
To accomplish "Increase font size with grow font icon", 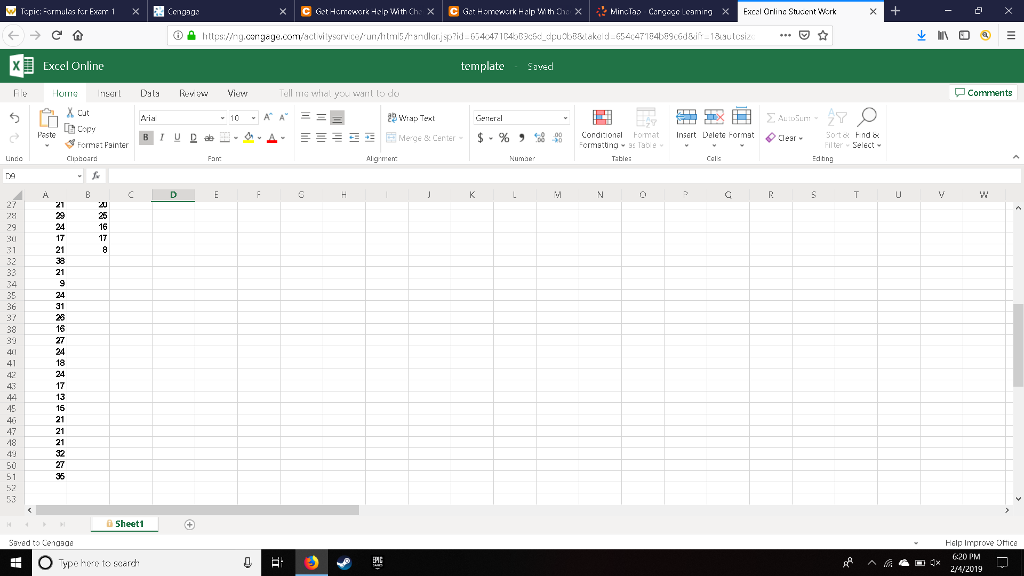I will pyautogui.click(x=268, y=118).
